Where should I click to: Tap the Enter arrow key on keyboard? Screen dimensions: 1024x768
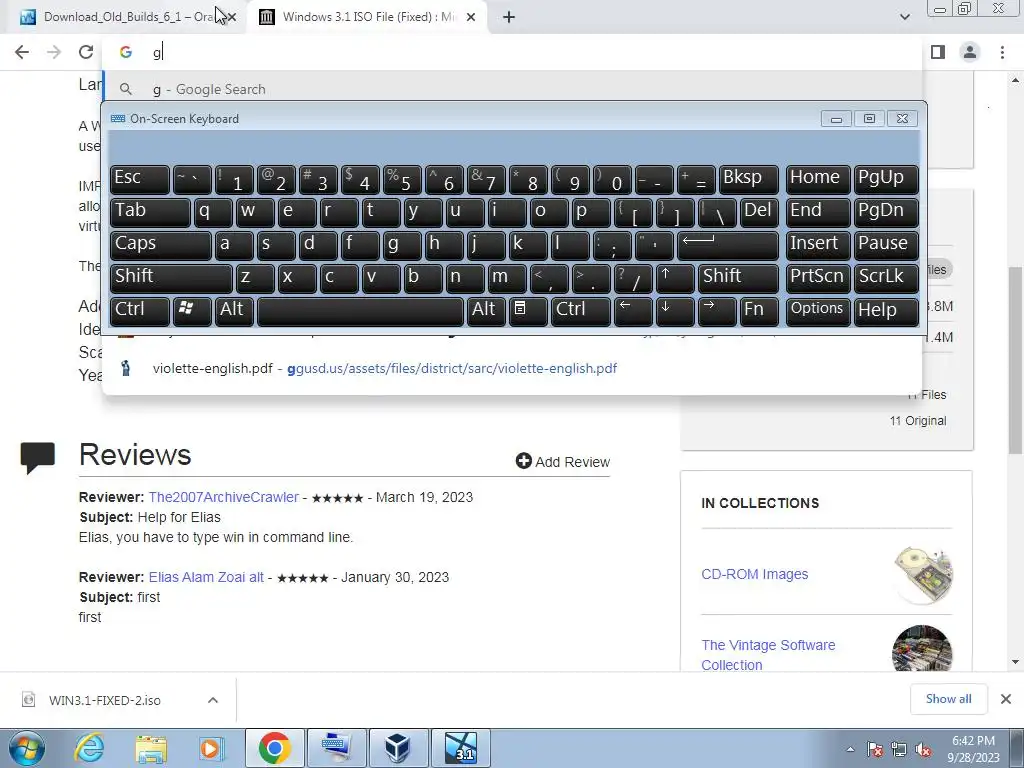coord(728,244)
